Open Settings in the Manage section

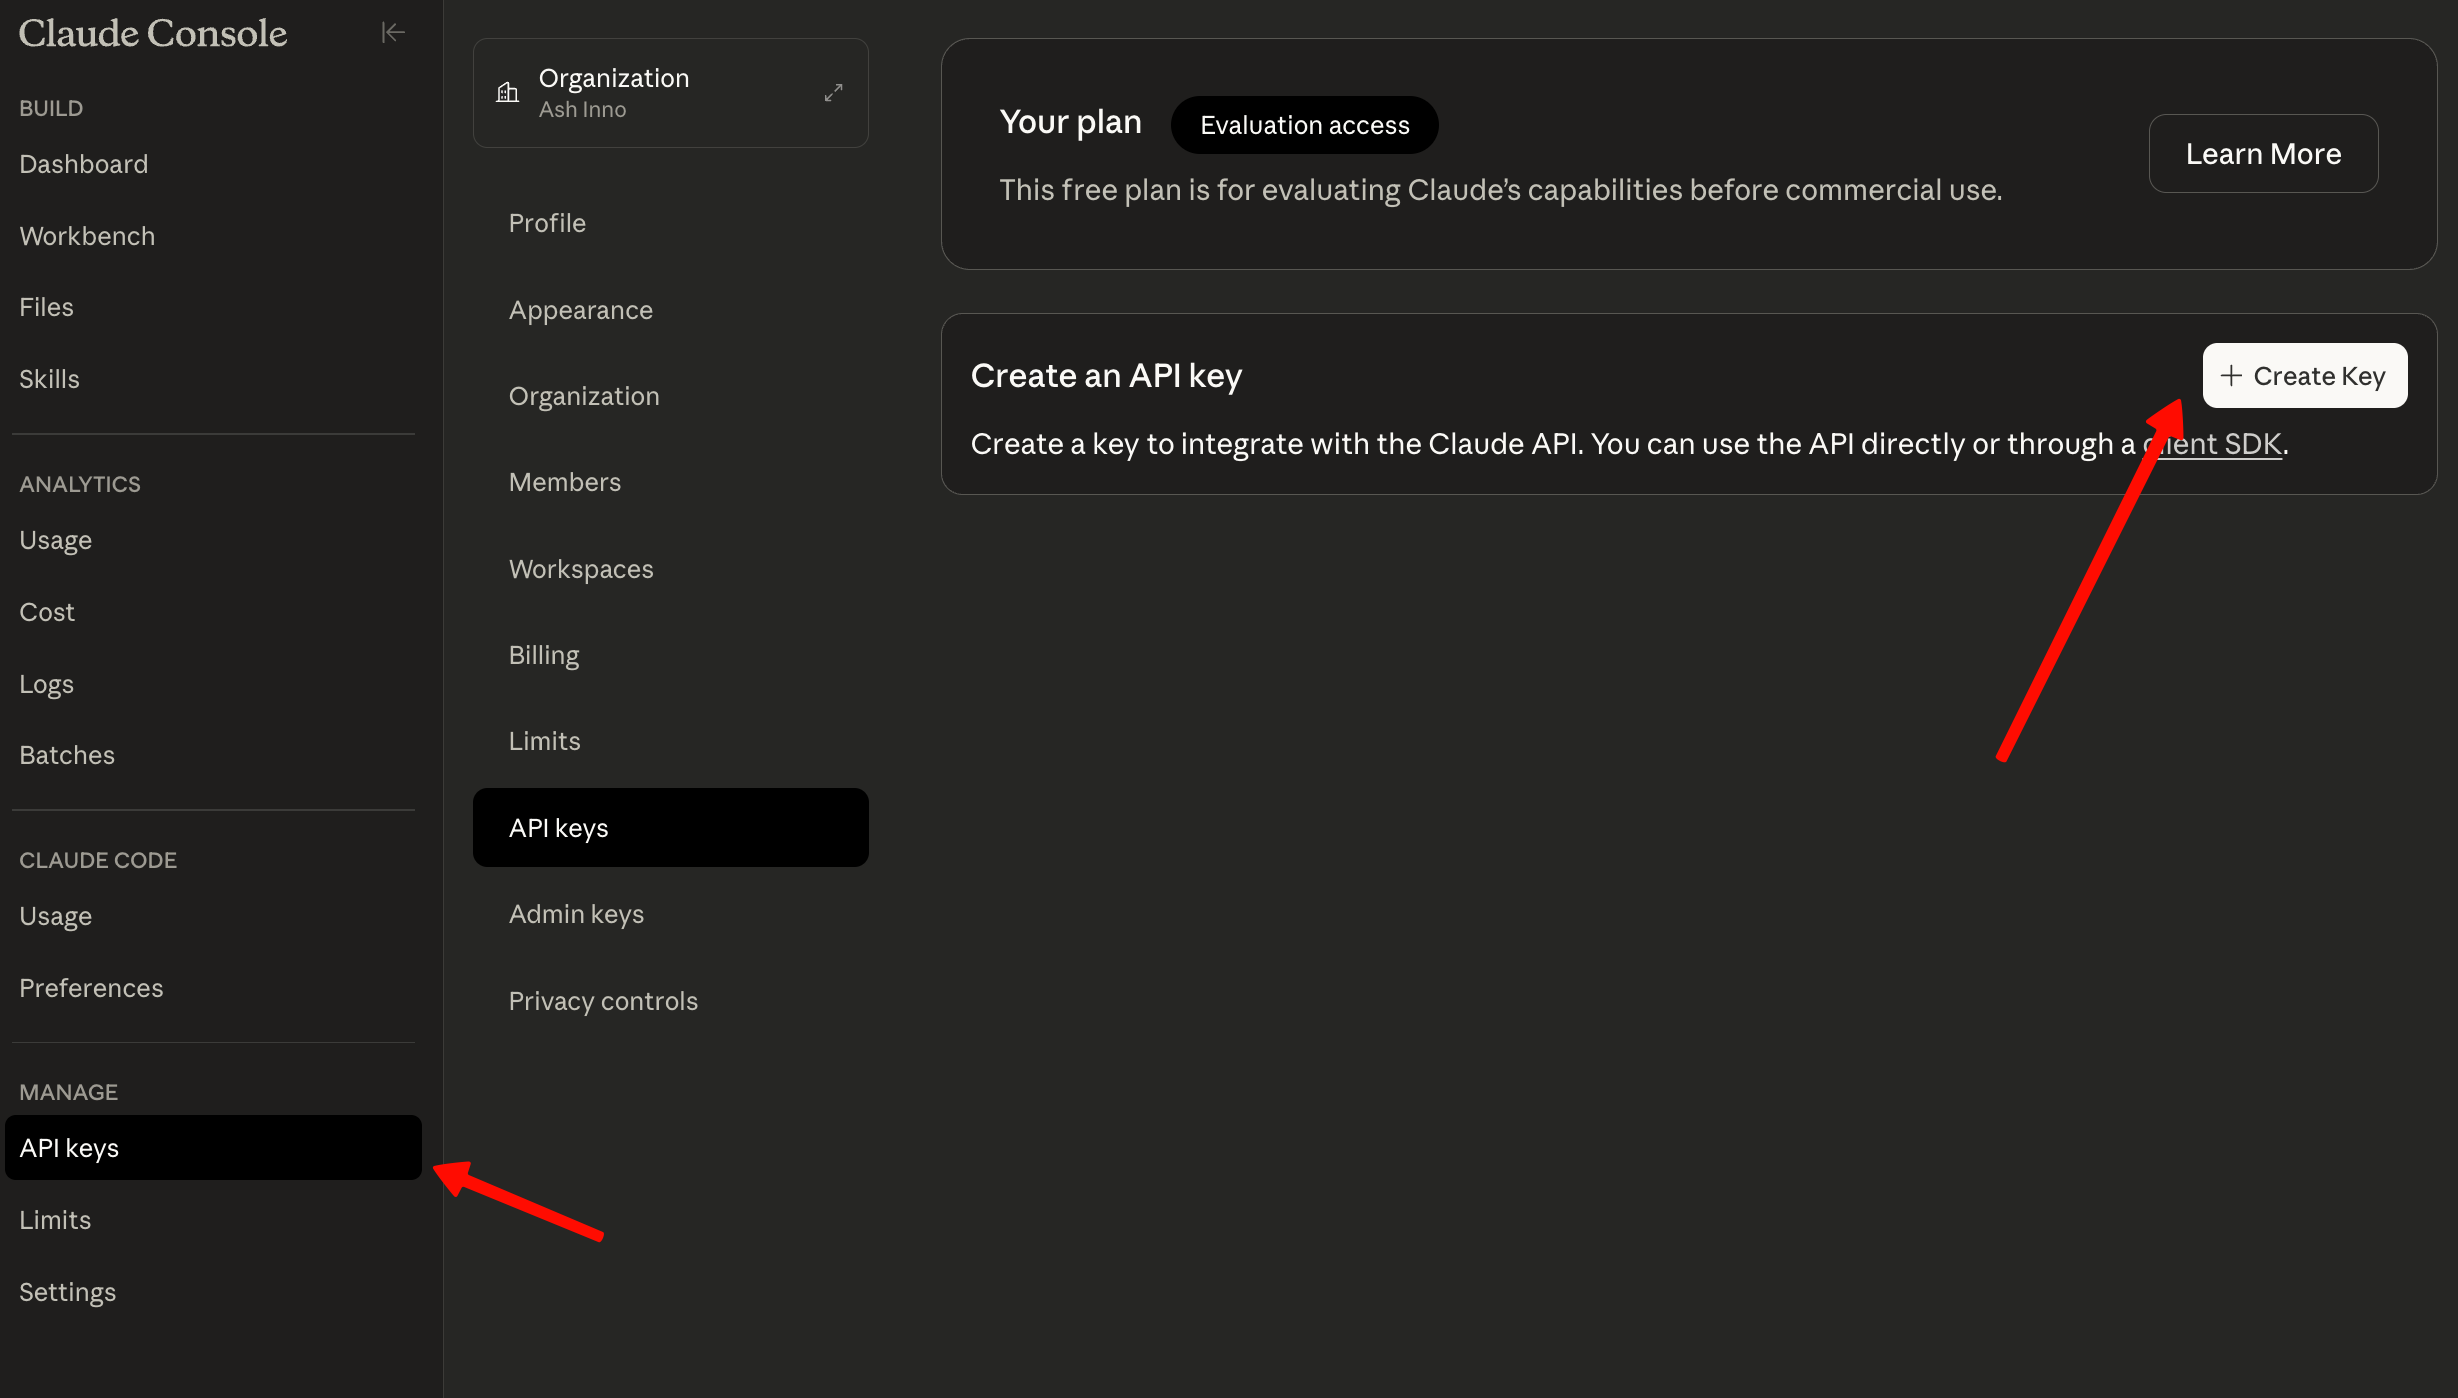pyautogui.click(x=67, y=1292)
